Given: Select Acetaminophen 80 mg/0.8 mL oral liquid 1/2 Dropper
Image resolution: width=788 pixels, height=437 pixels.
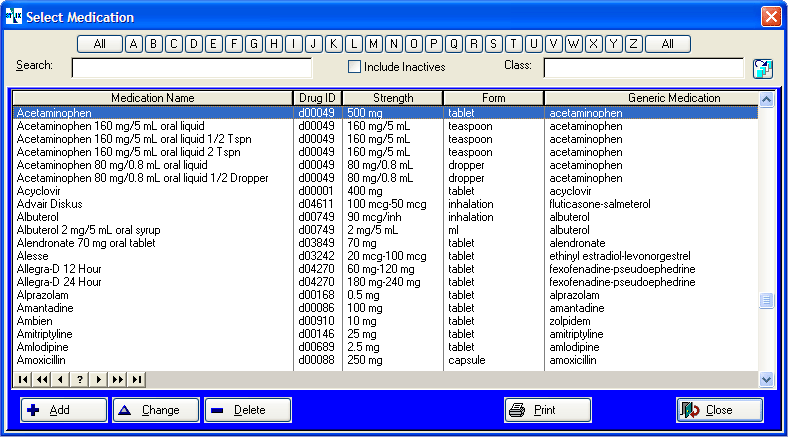Looking at the screenshot, I should 385,178.
